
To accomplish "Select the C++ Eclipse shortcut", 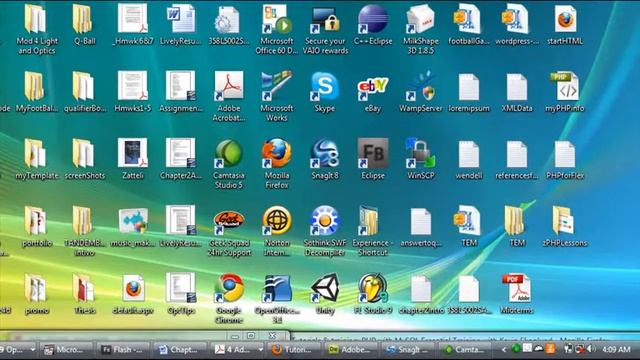I will [x=373, y=19].
